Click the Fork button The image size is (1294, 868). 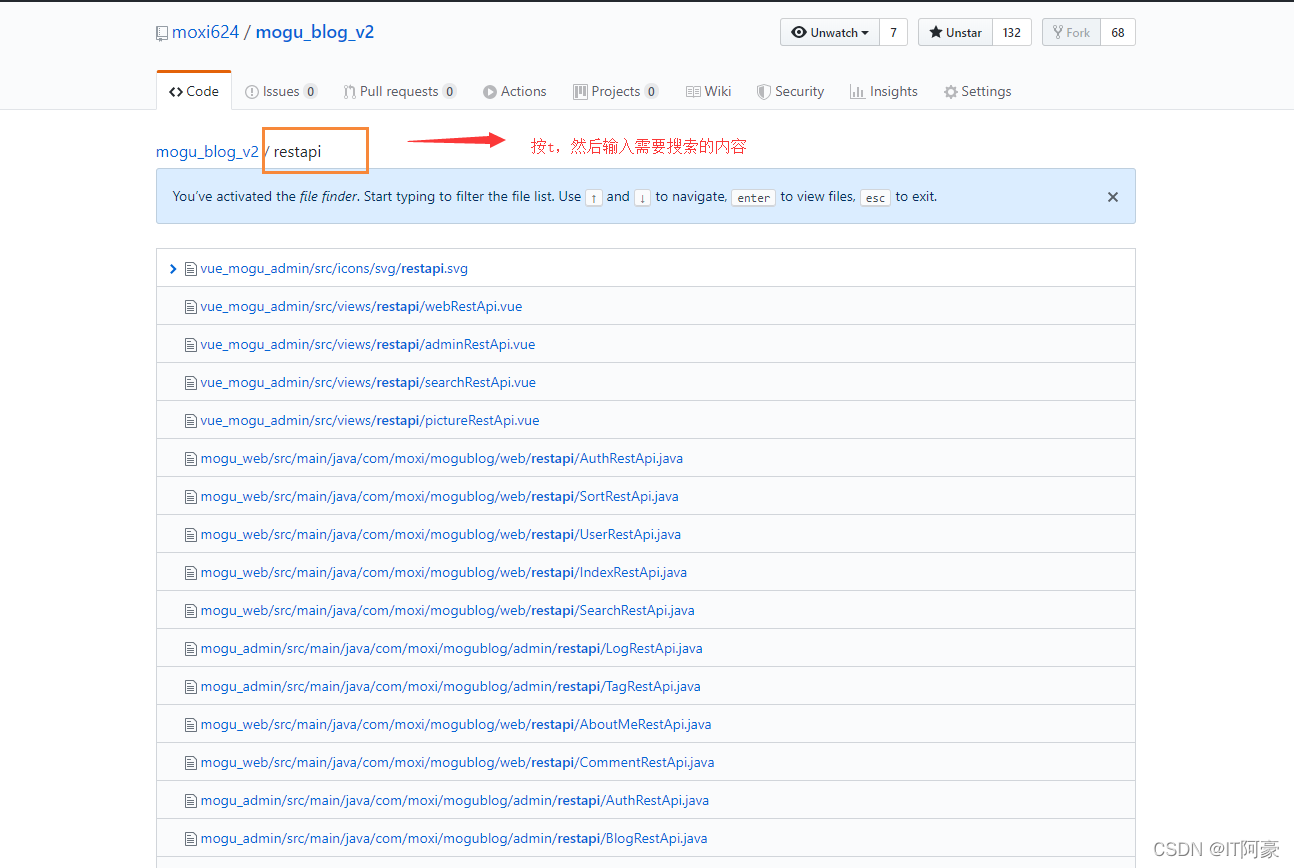tap(1072, 32)
